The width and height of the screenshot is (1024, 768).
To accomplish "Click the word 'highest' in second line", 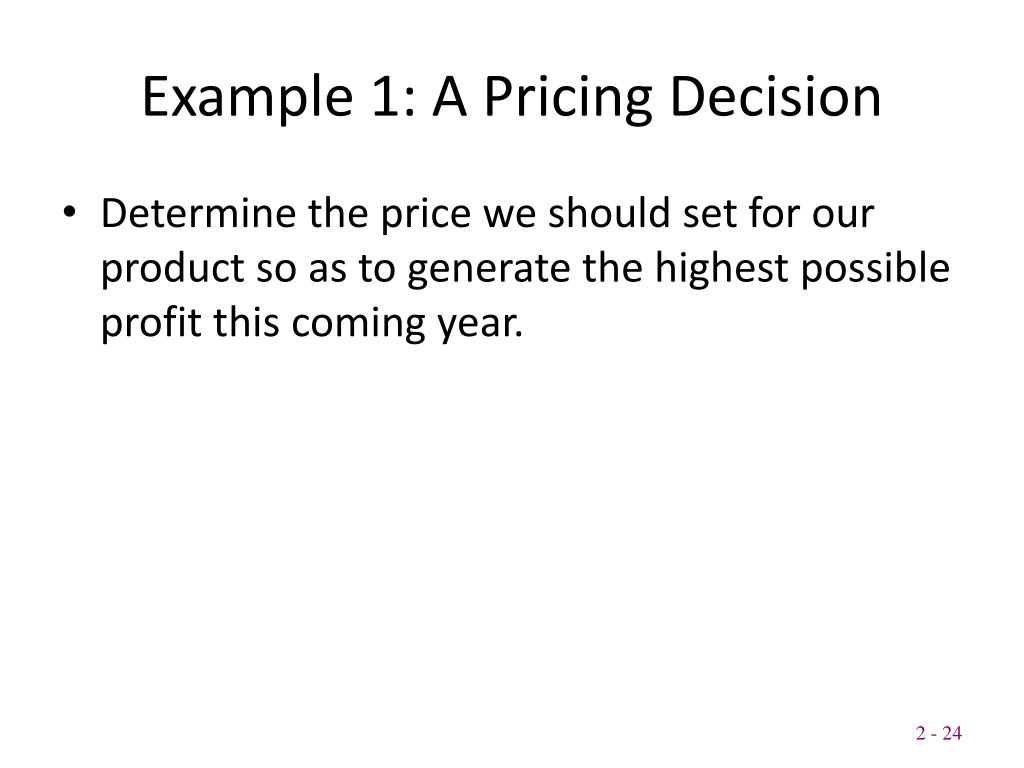I will [x=722, y=270].
